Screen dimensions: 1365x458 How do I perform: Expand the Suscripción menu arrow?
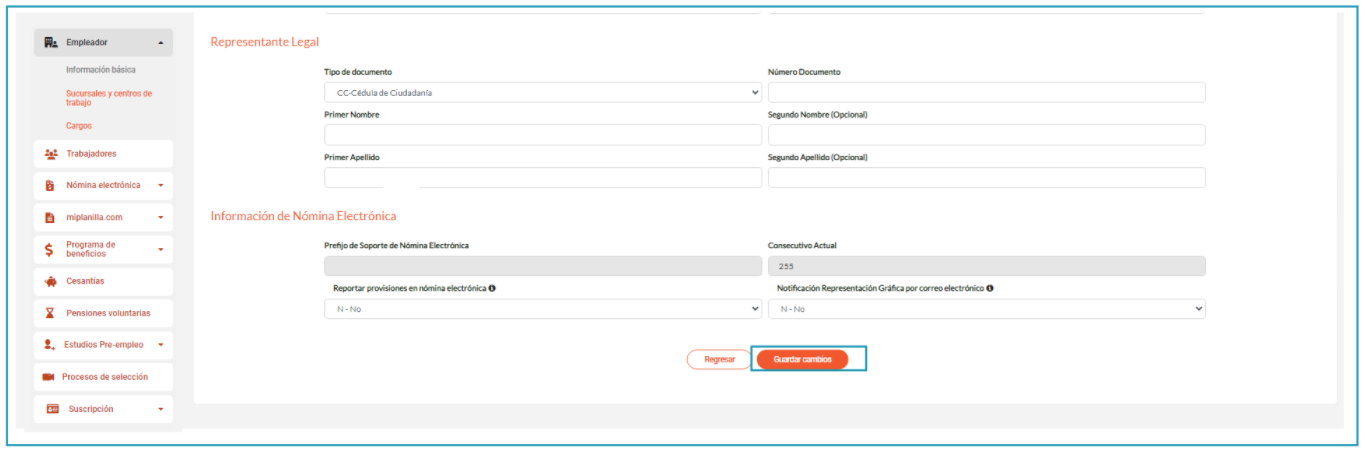(160, 409)
